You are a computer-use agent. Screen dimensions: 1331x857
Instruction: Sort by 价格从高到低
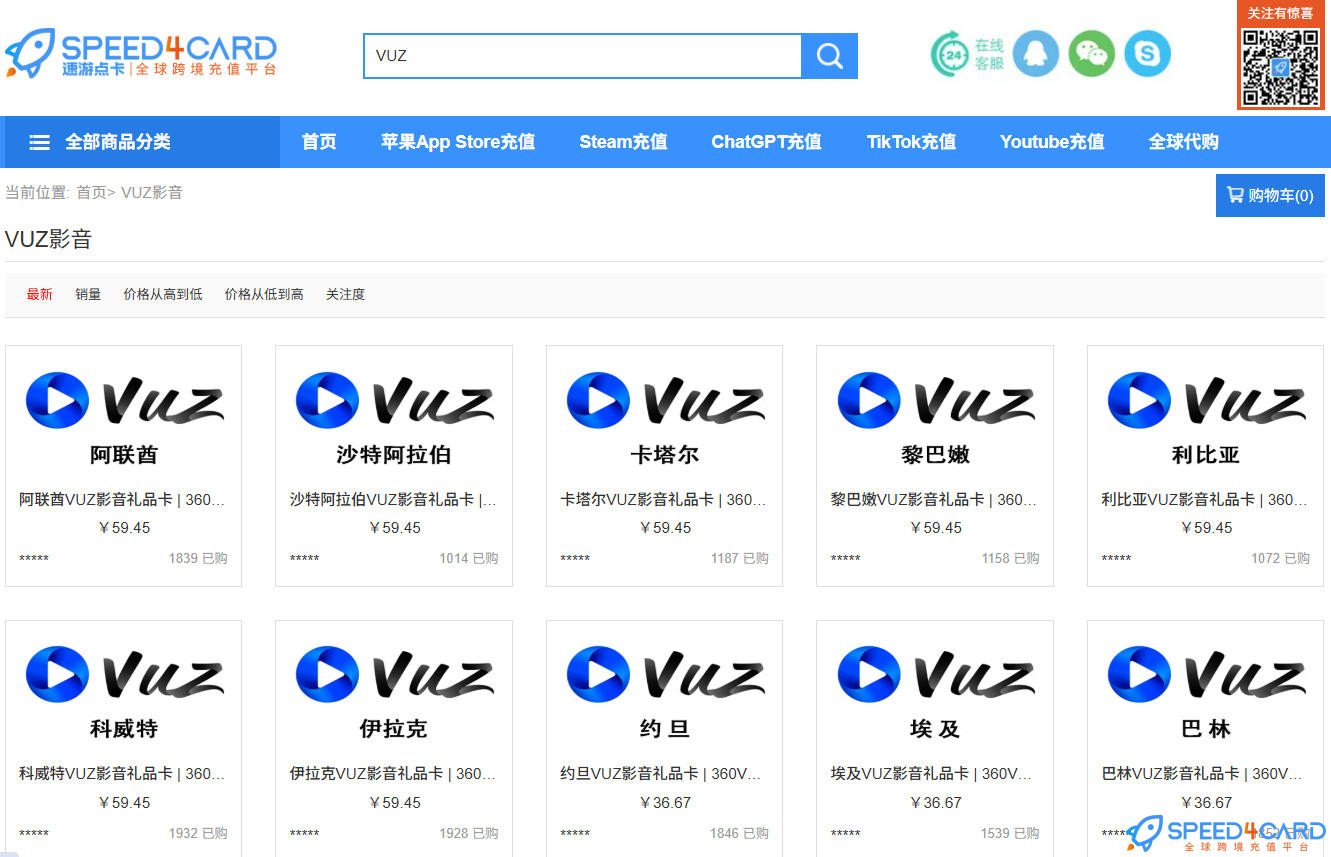pyautogui.click(x=163, y=294)
